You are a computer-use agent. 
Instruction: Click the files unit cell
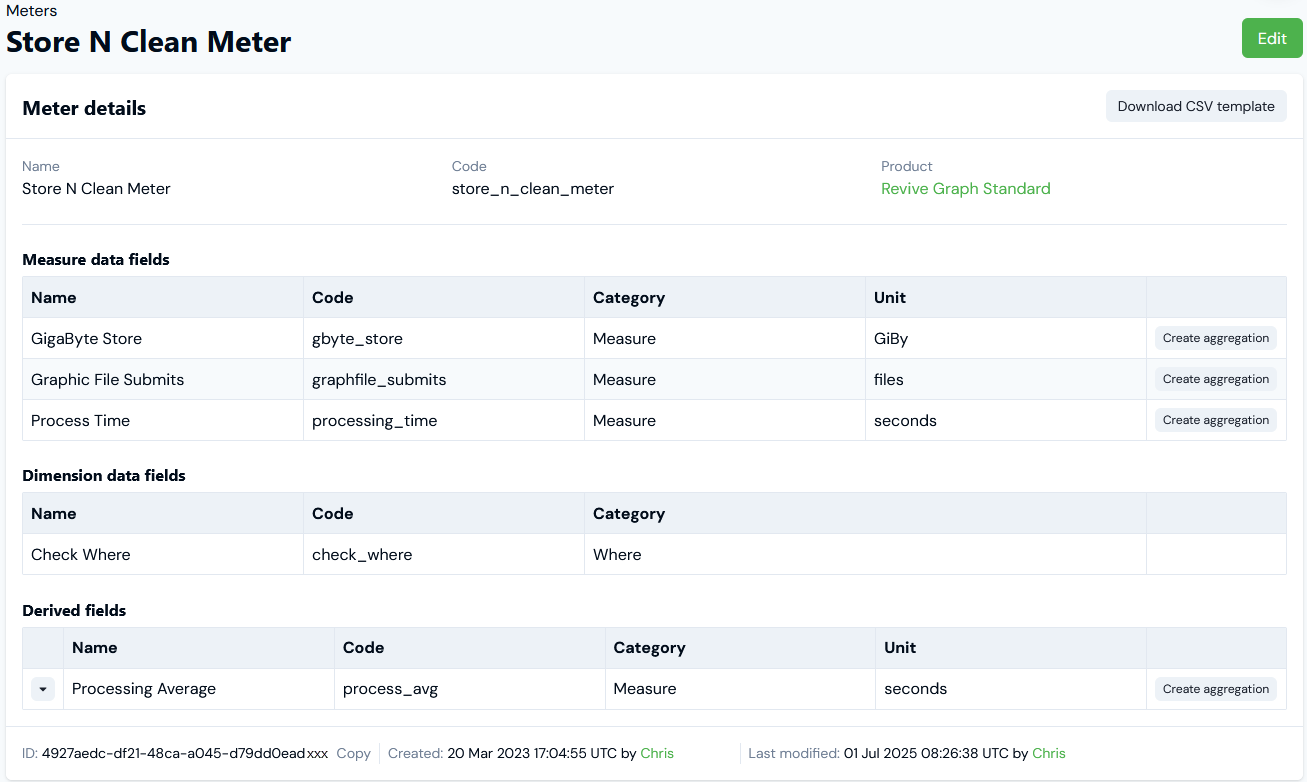point(1006,379)
